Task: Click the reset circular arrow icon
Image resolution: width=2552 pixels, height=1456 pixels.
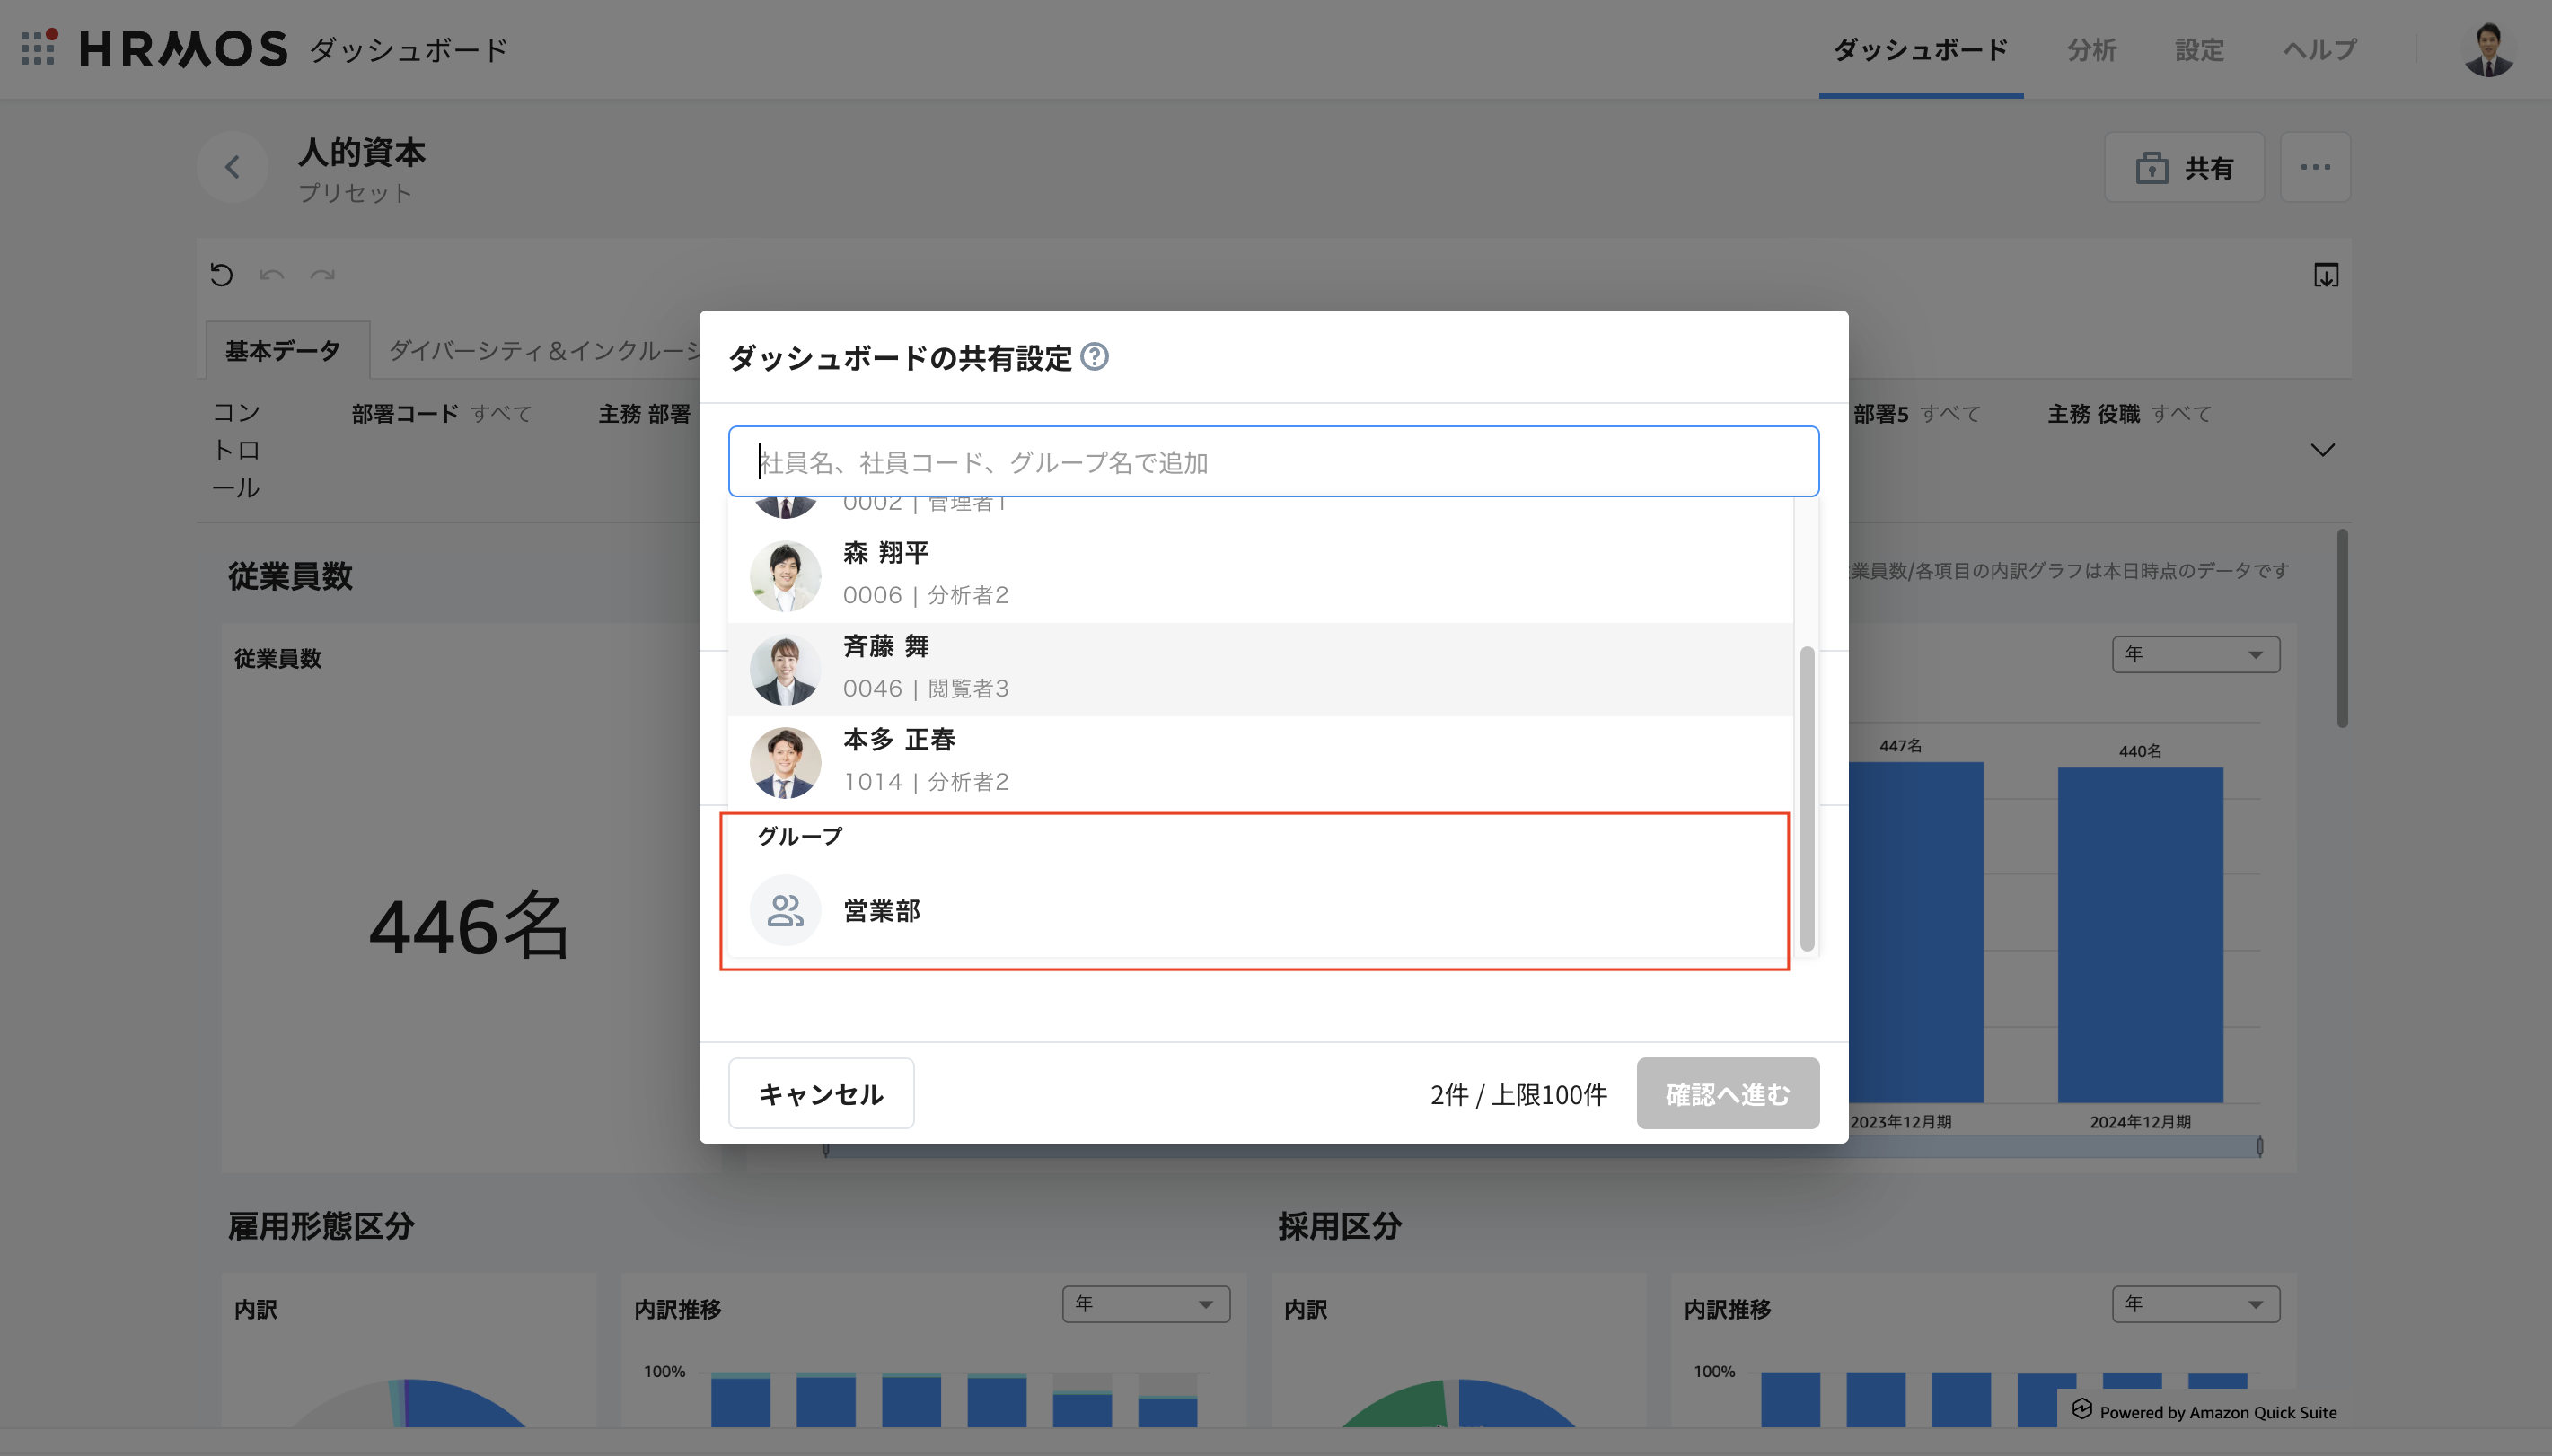Action: (221, 274)
